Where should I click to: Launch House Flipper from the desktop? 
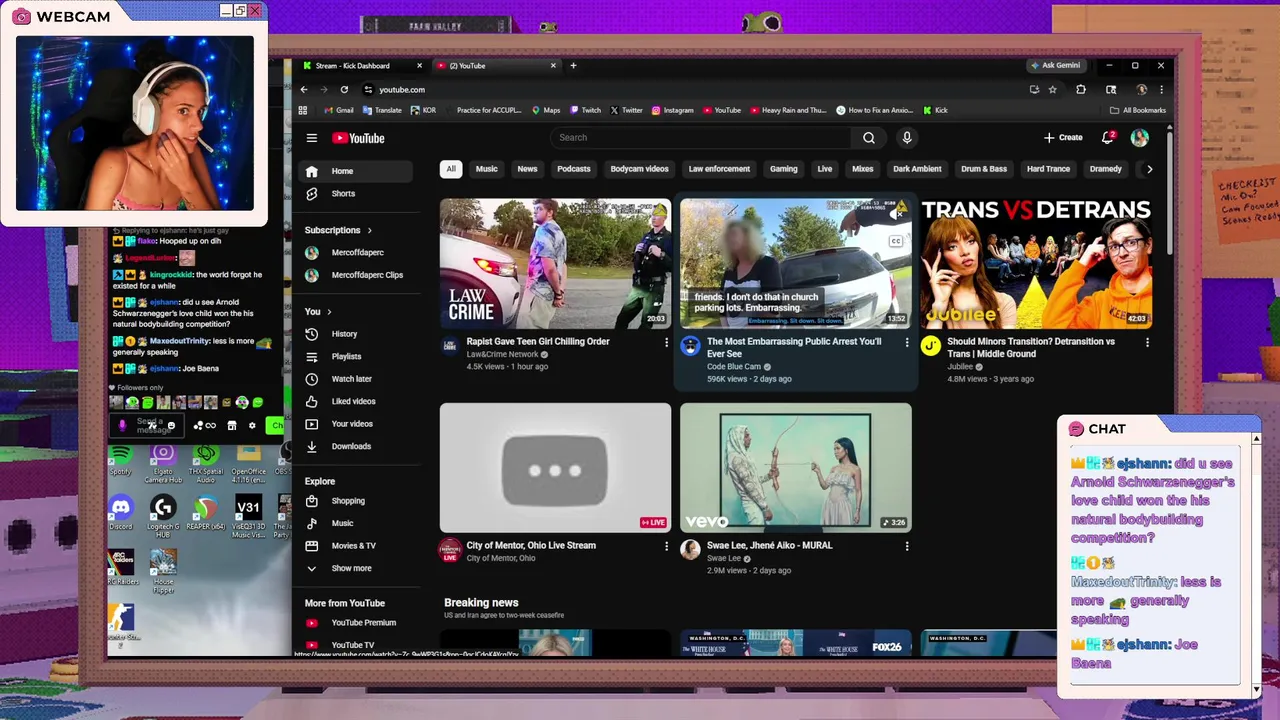click(163, 570)
